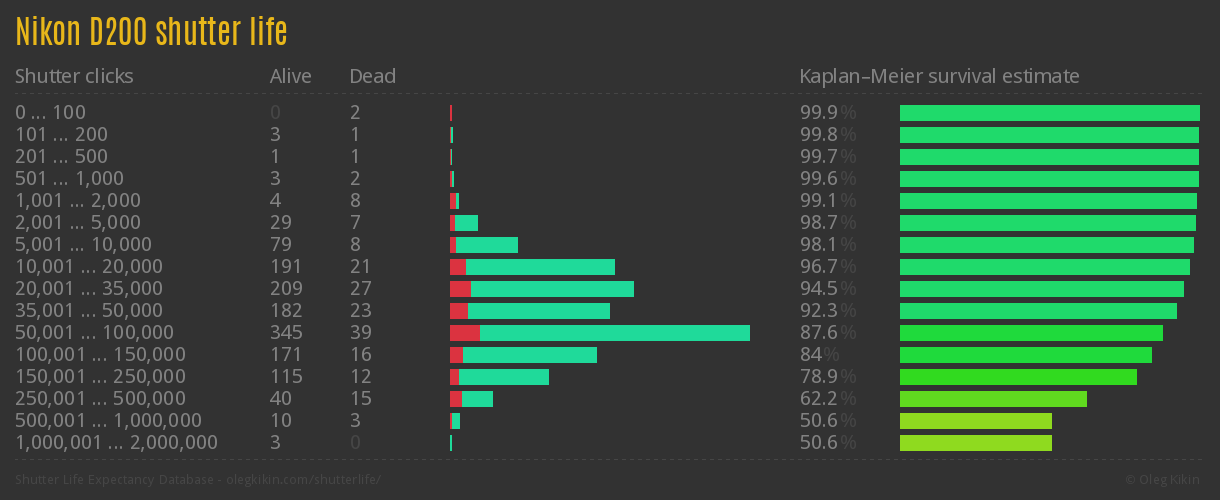Click the alive count 345
Screen dimensions: 1220x500
(286, 333)
